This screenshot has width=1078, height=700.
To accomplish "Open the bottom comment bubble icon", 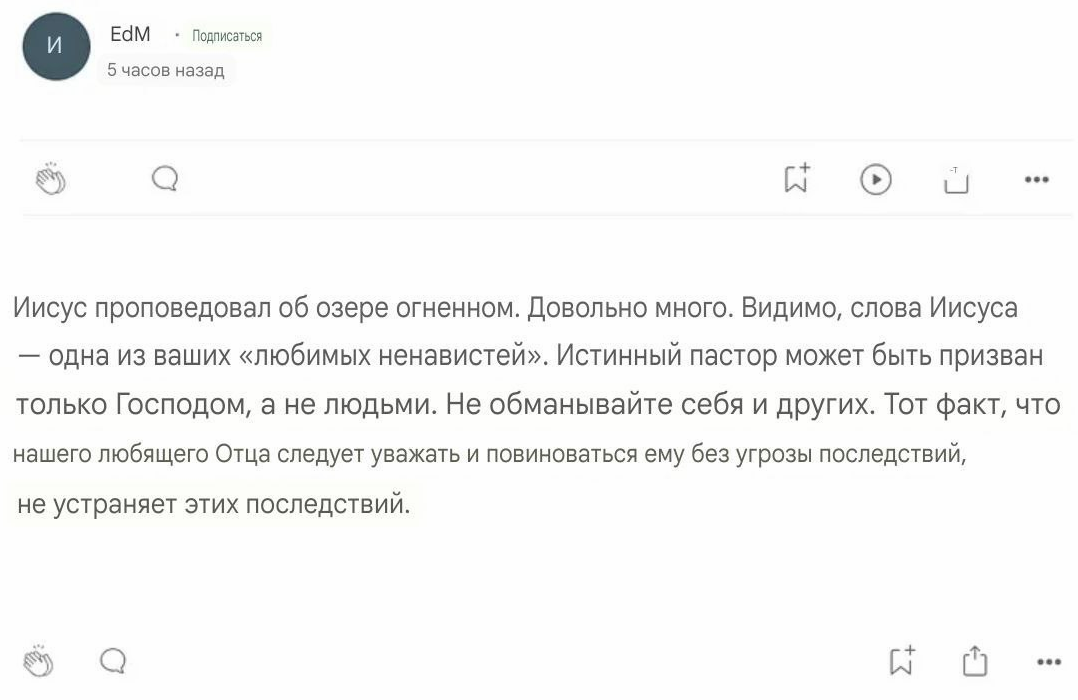I will coord(113,660).
